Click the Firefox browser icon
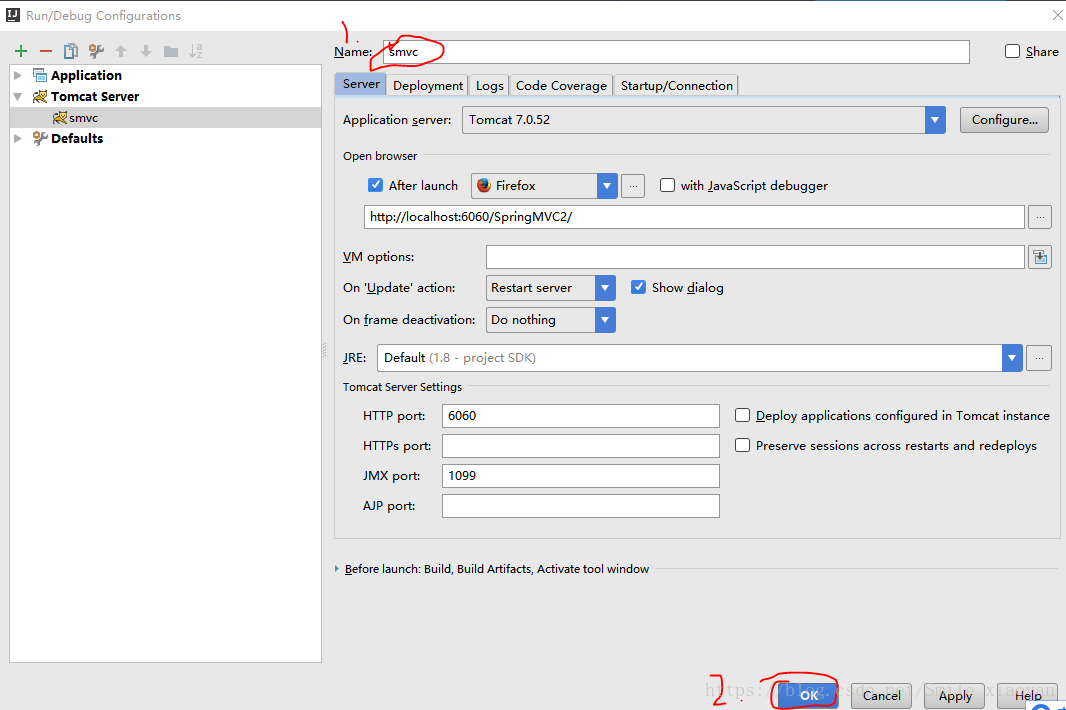The height and width of the screenshot is (710, 1066). click(484, 186)
